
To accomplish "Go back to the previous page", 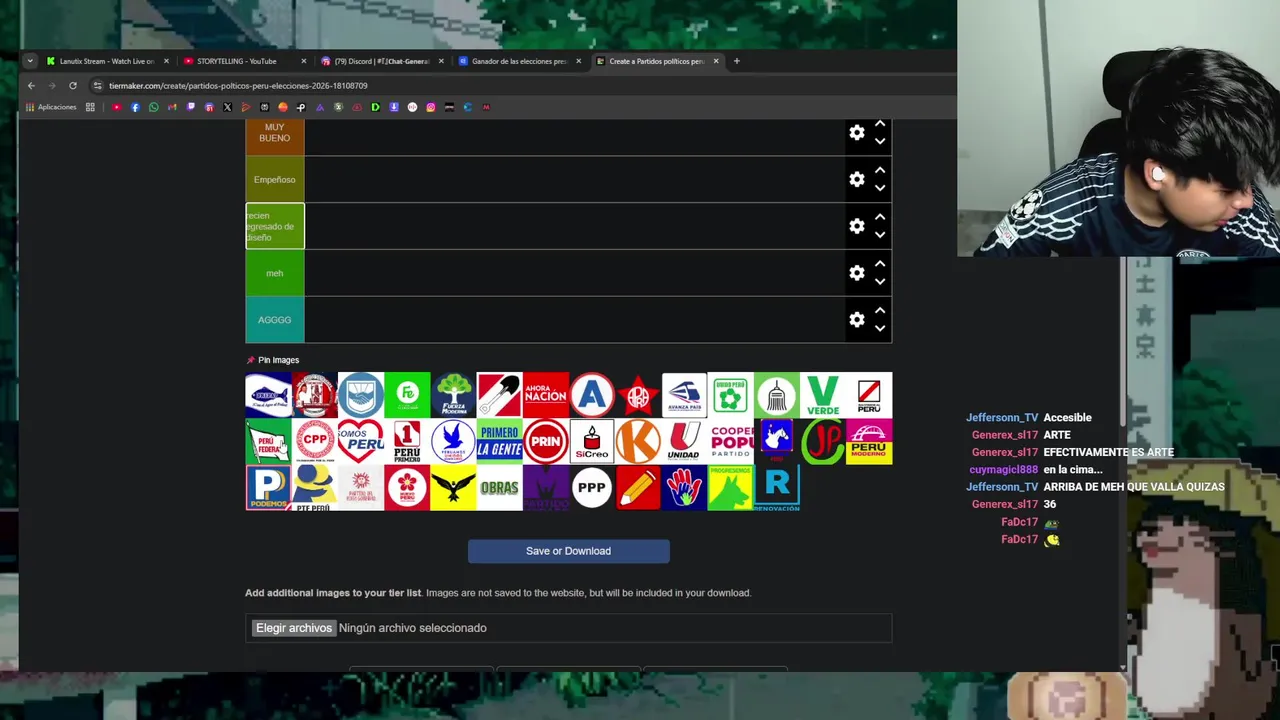I will 31,86.
